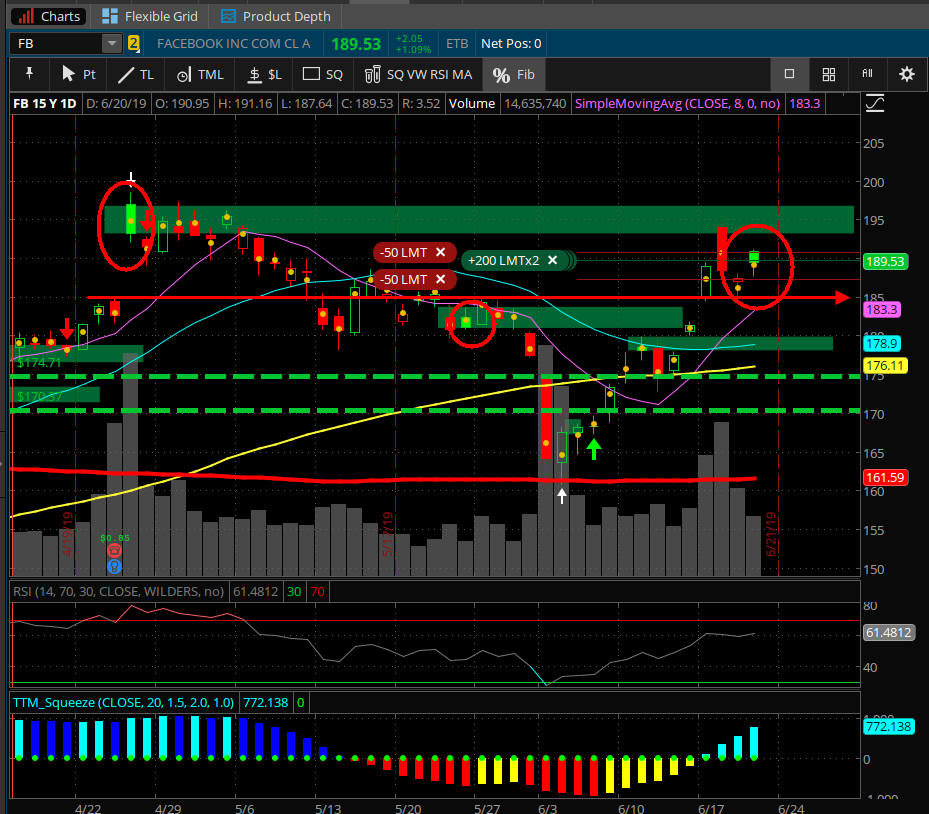The height and width of the screenshot is (814, 929).
Task: Switch to the chart grid layout icon
Action: click(x=828, y=74)
